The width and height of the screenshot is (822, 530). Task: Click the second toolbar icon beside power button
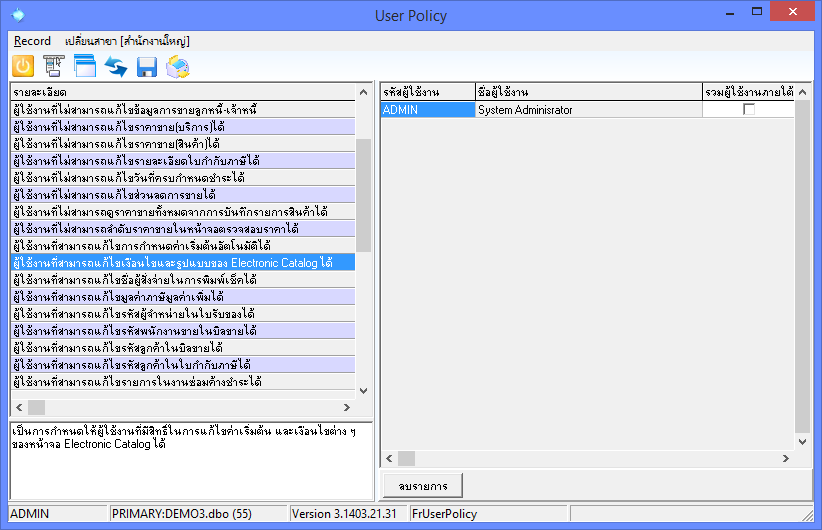54,67
